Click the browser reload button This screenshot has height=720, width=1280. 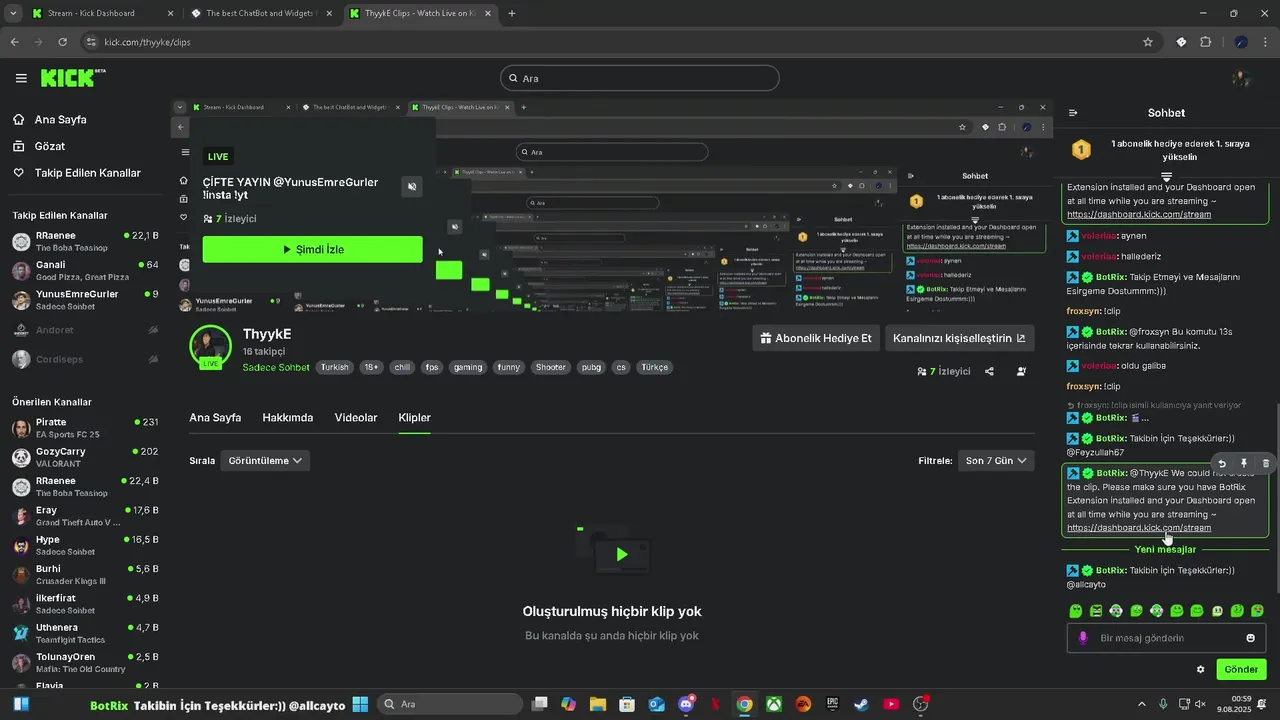[x=63, y=42]
